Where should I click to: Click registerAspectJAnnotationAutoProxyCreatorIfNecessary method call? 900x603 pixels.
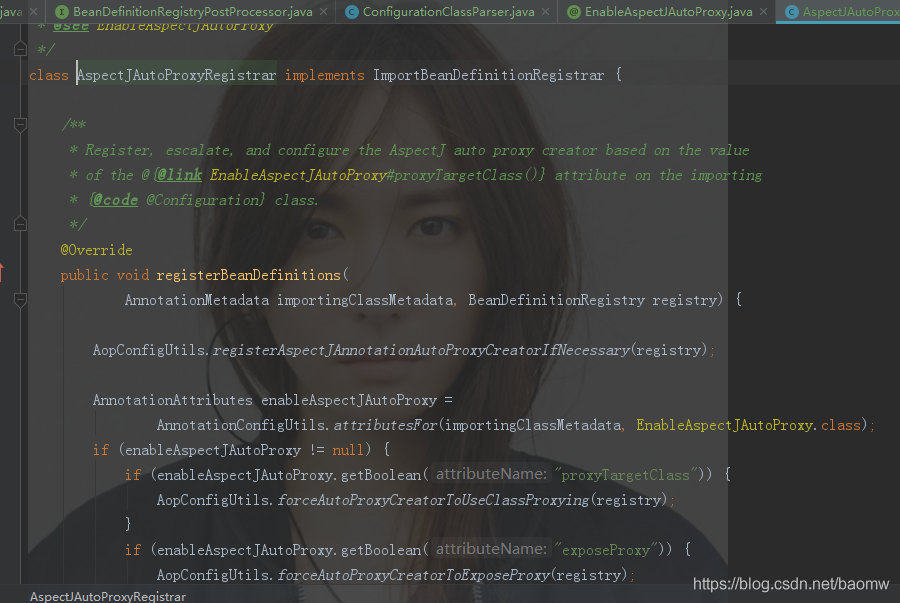421,350
